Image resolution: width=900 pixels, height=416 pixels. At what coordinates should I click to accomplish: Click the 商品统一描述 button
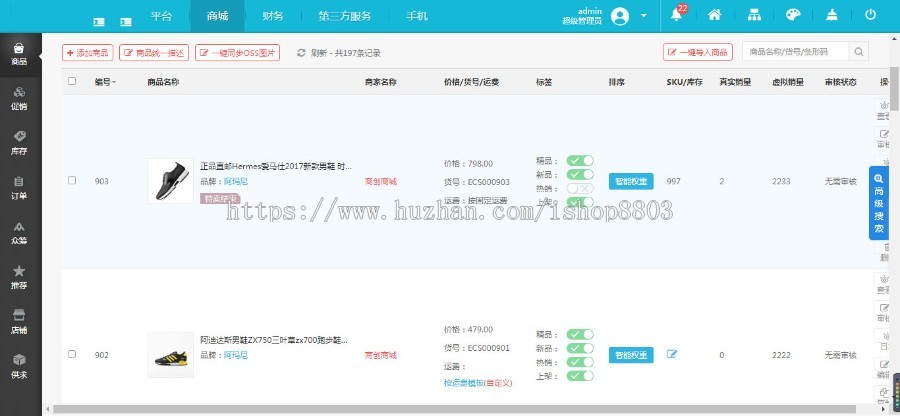154,53
